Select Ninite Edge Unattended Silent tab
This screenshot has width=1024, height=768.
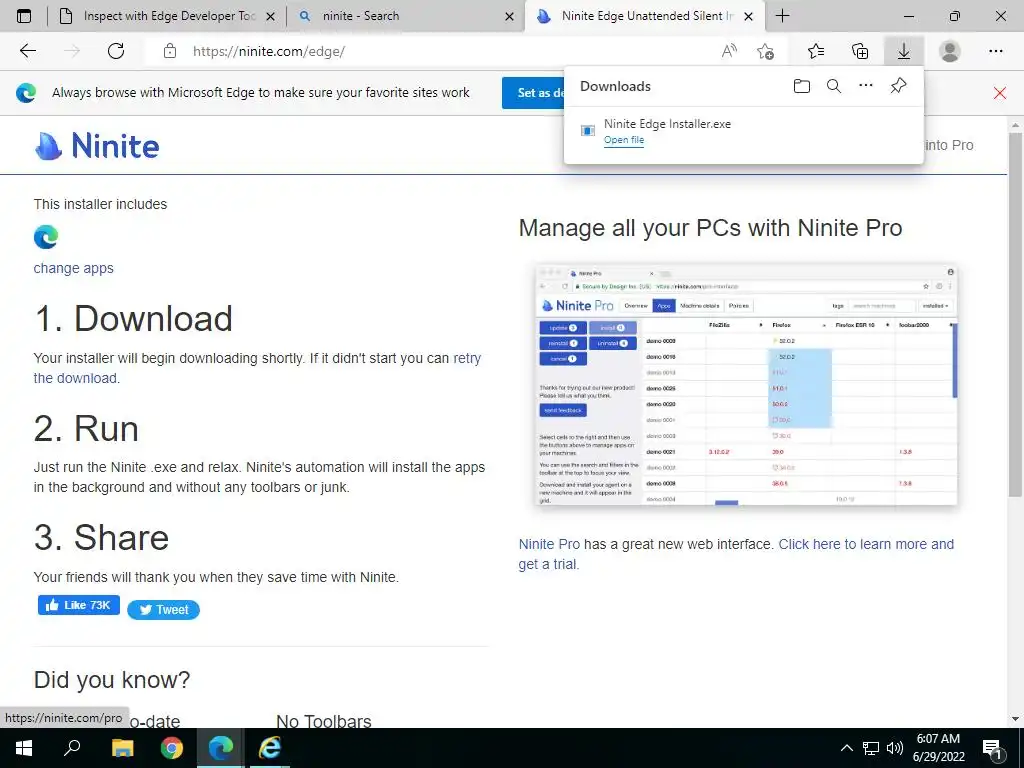click(x=643, y=16)
